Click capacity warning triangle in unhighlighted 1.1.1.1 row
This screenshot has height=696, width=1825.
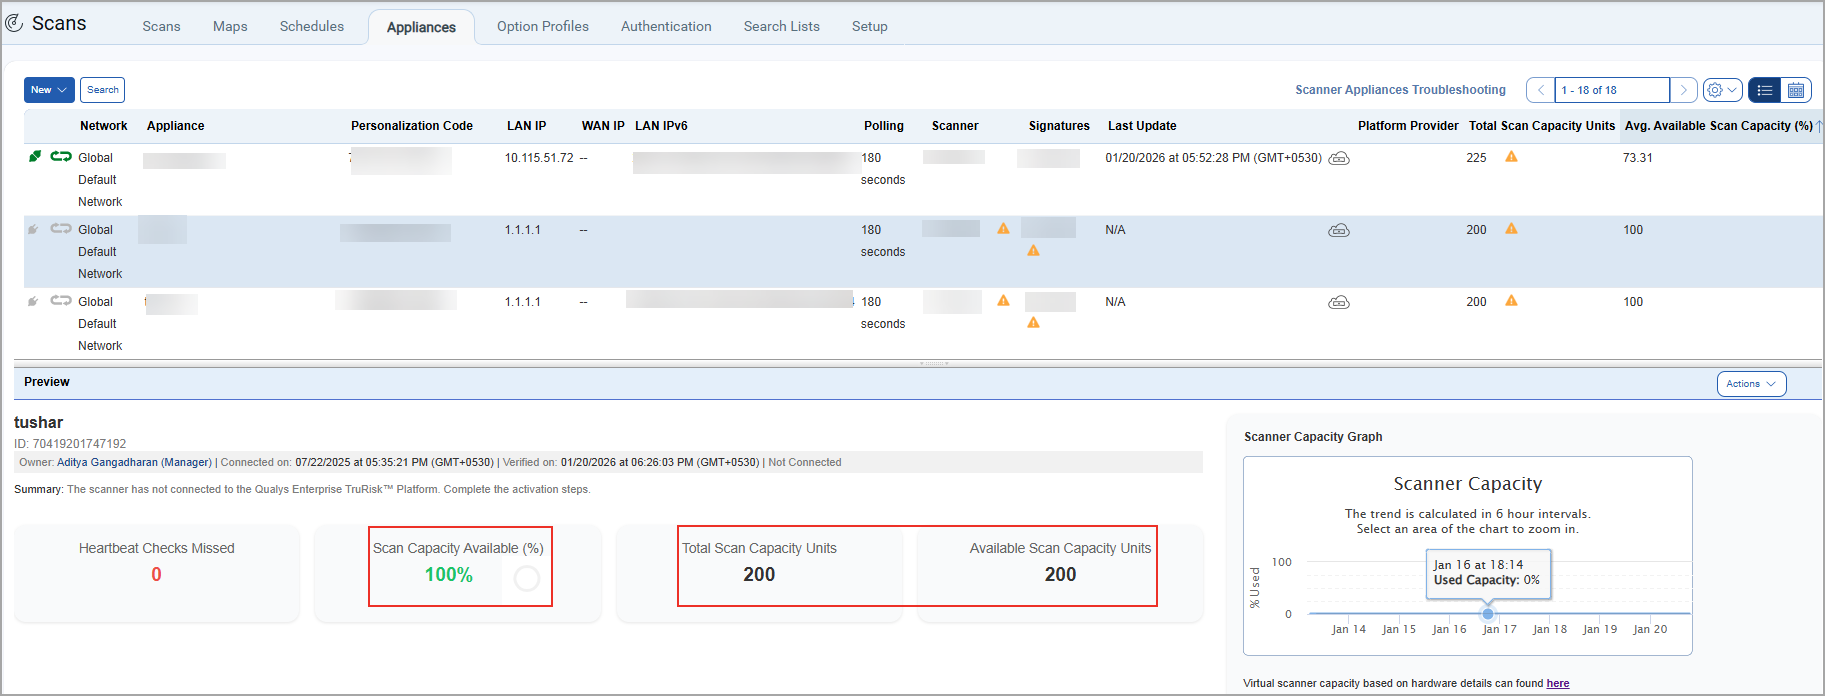point(1511,300)
